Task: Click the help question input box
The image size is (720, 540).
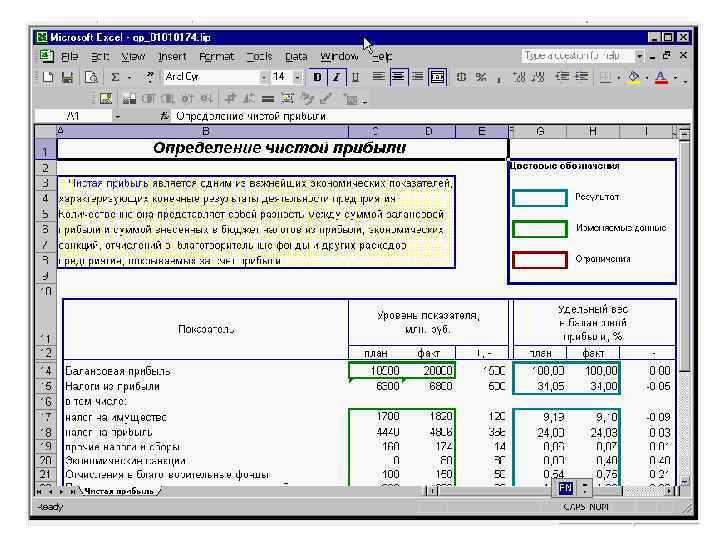Action: click(x=578, y=56)
